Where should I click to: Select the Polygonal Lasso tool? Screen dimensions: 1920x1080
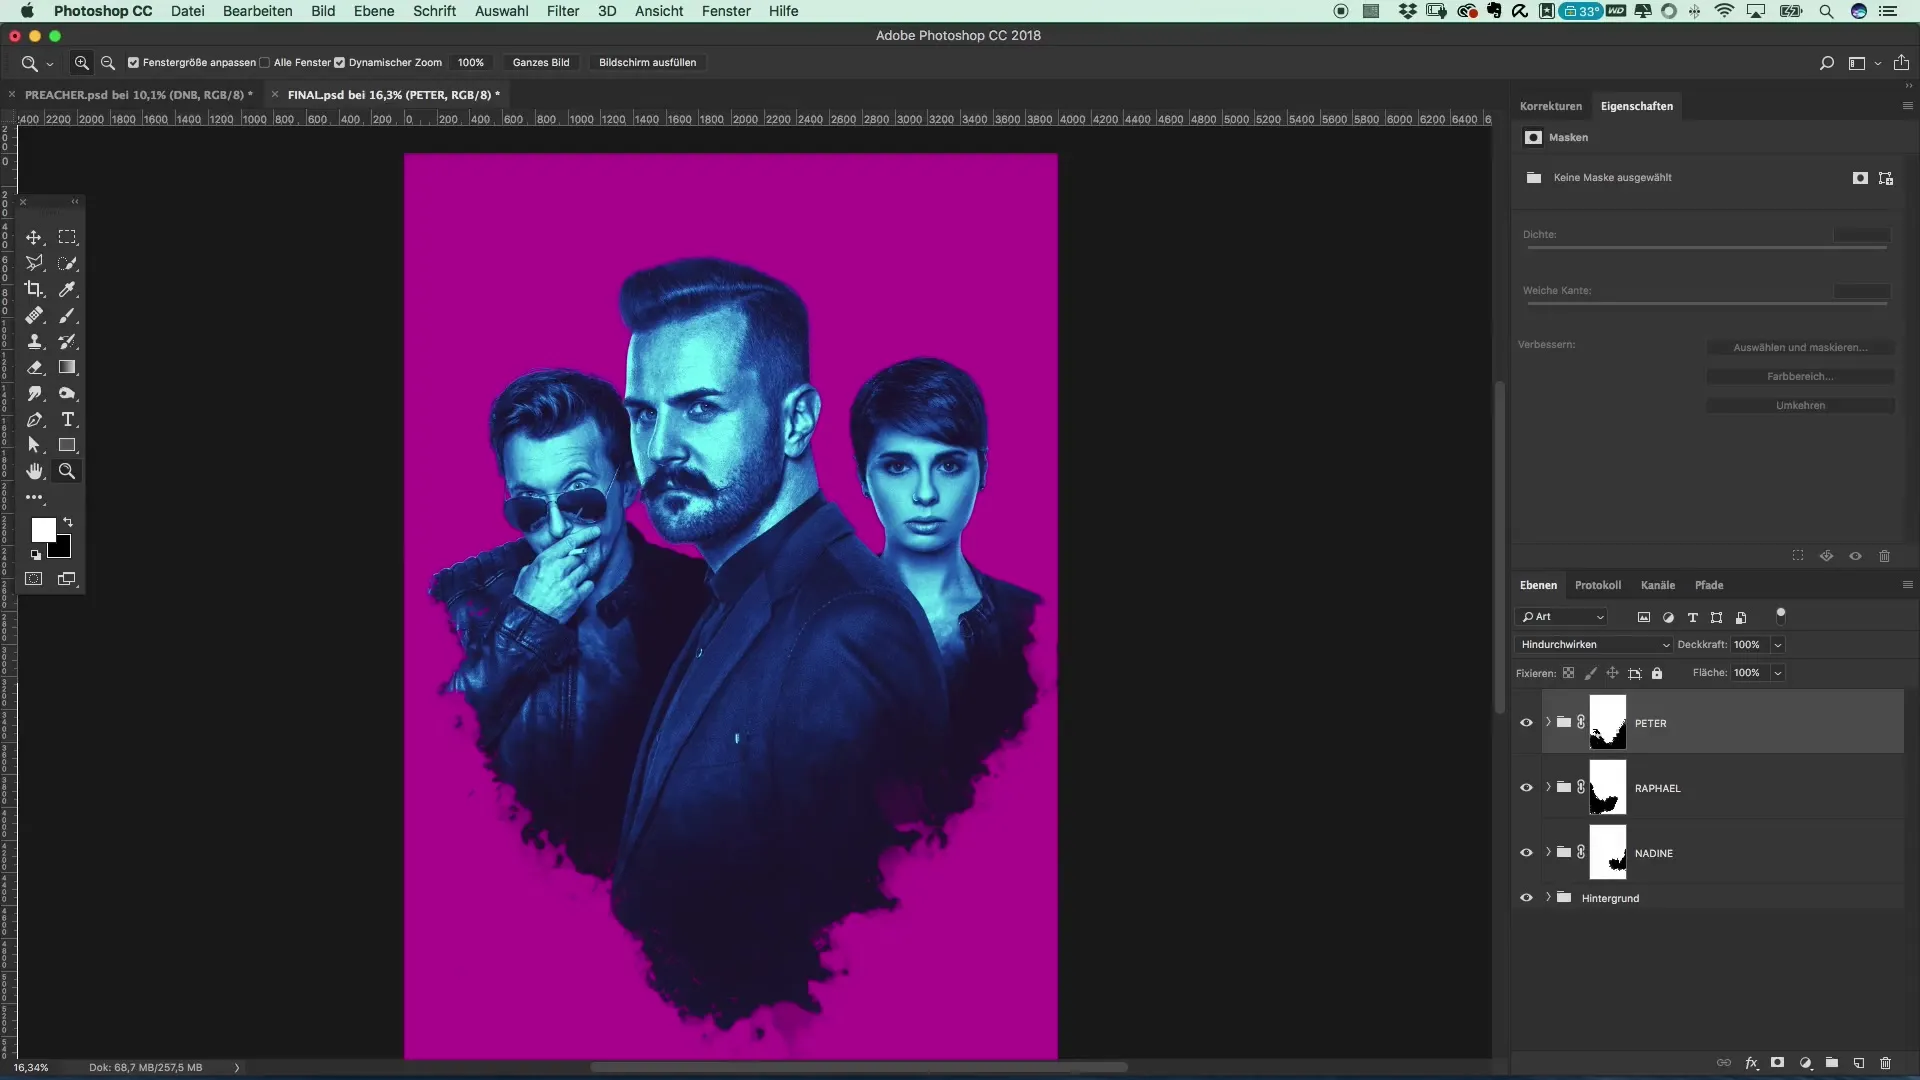[x=34, y=263]
